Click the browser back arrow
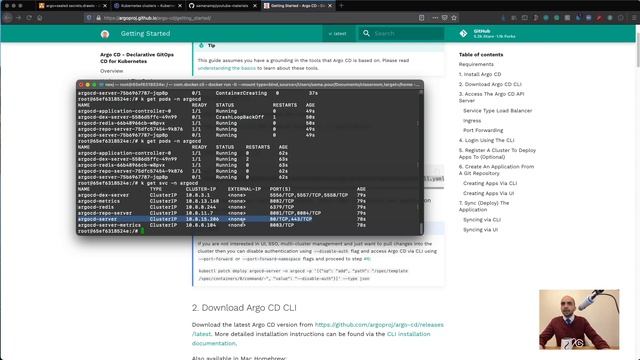 point(7,18)
